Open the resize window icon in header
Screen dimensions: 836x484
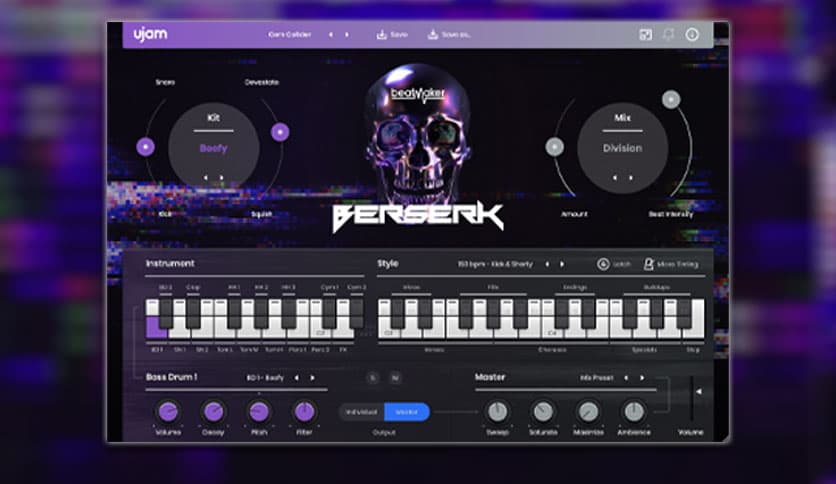[645, 35]
